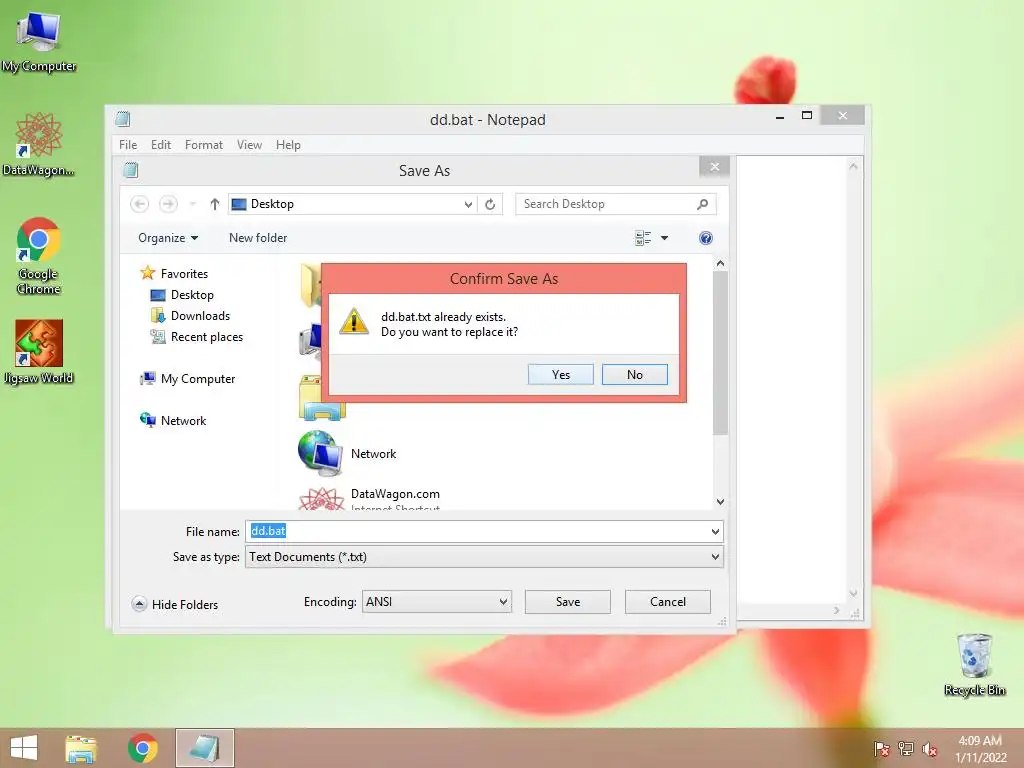Refresh the Desktop folder listing
This screenshot has width=1024, height=768.
[490, 204]
